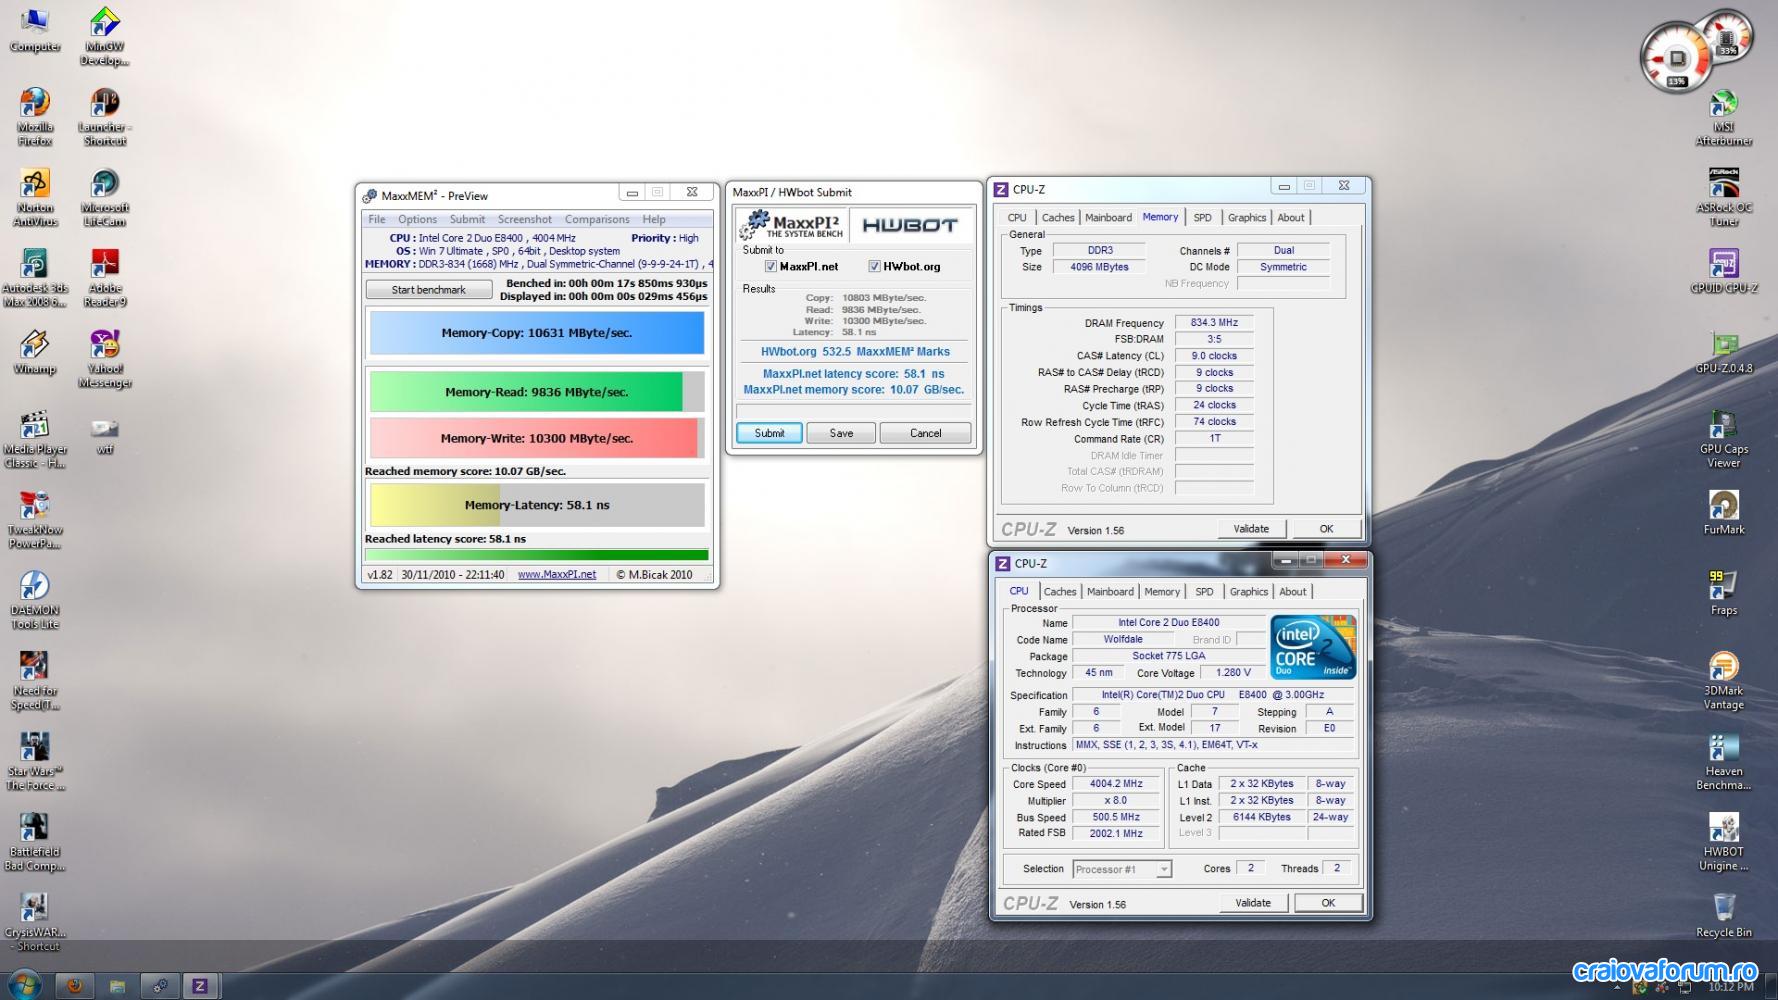
Task: Switch to SPD tab in upper CPU-Z
Action: (1203, 217)
